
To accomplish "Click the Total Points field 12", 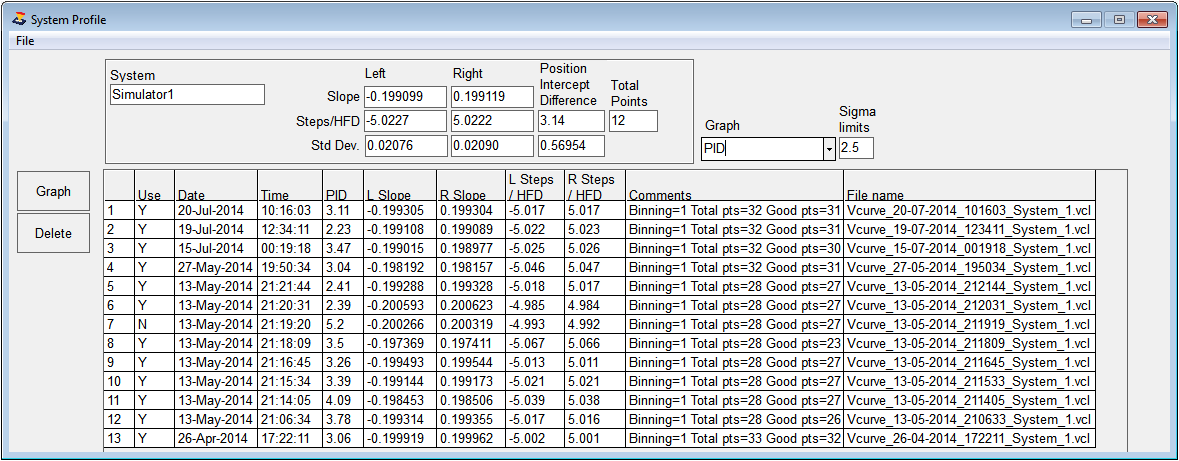I will click(634, 121).
